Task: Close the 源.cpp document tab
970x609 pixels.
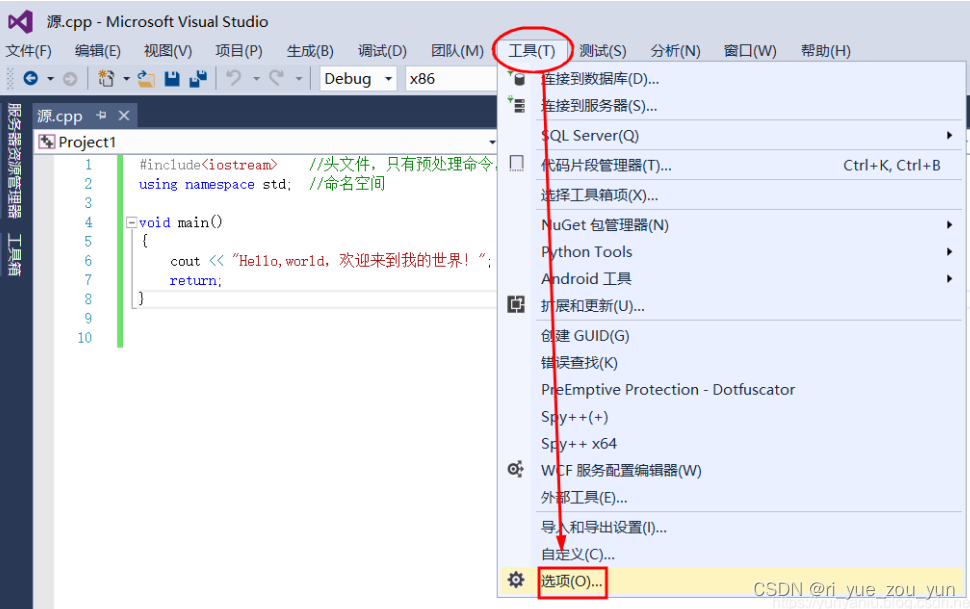Action: coord(124,115)
